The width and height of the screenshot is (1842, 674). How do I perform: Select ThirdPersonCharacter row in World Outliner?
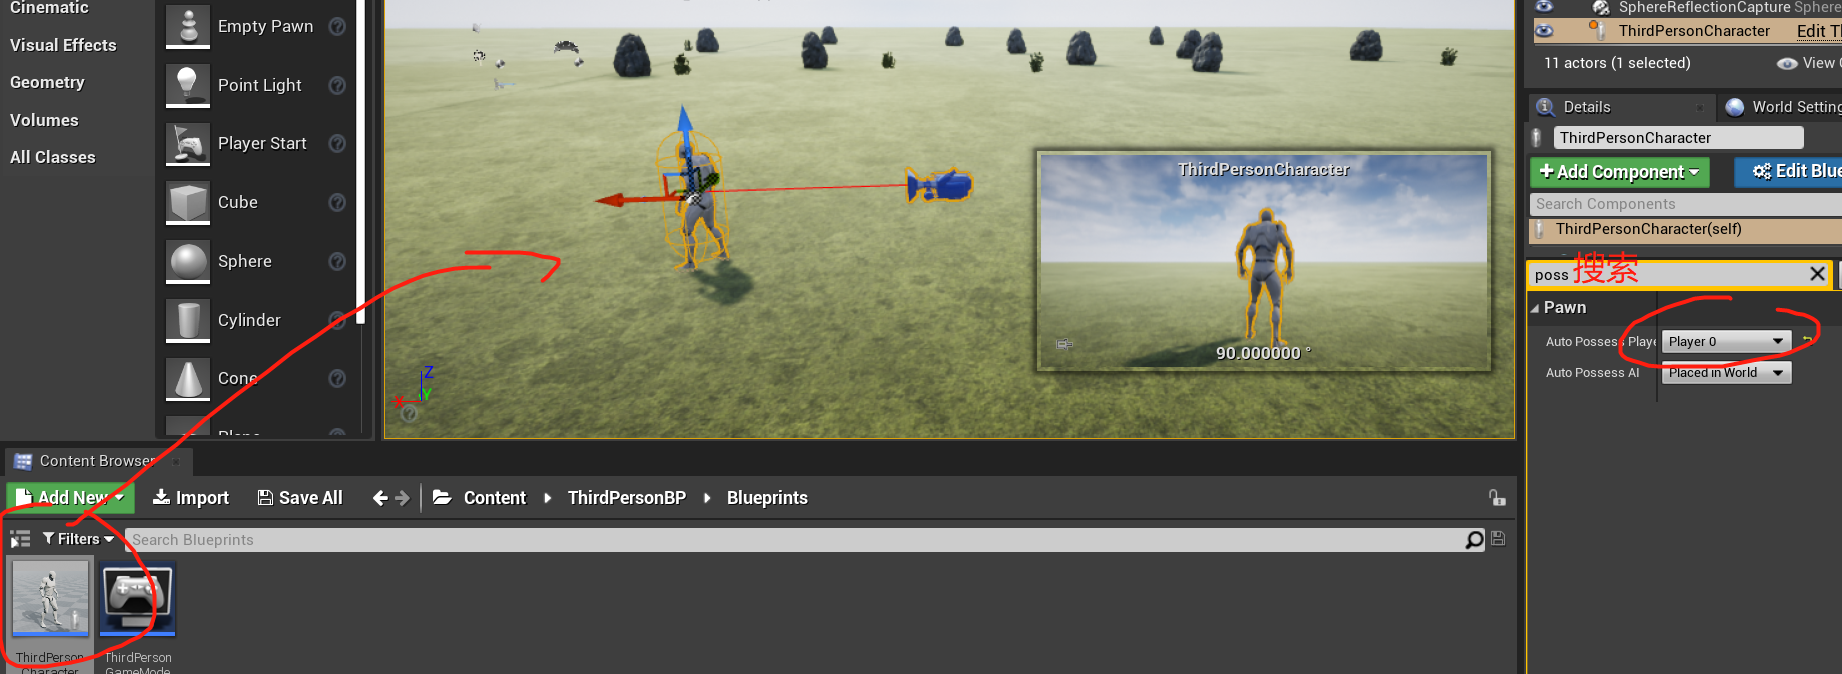[x=1688, y=31]
